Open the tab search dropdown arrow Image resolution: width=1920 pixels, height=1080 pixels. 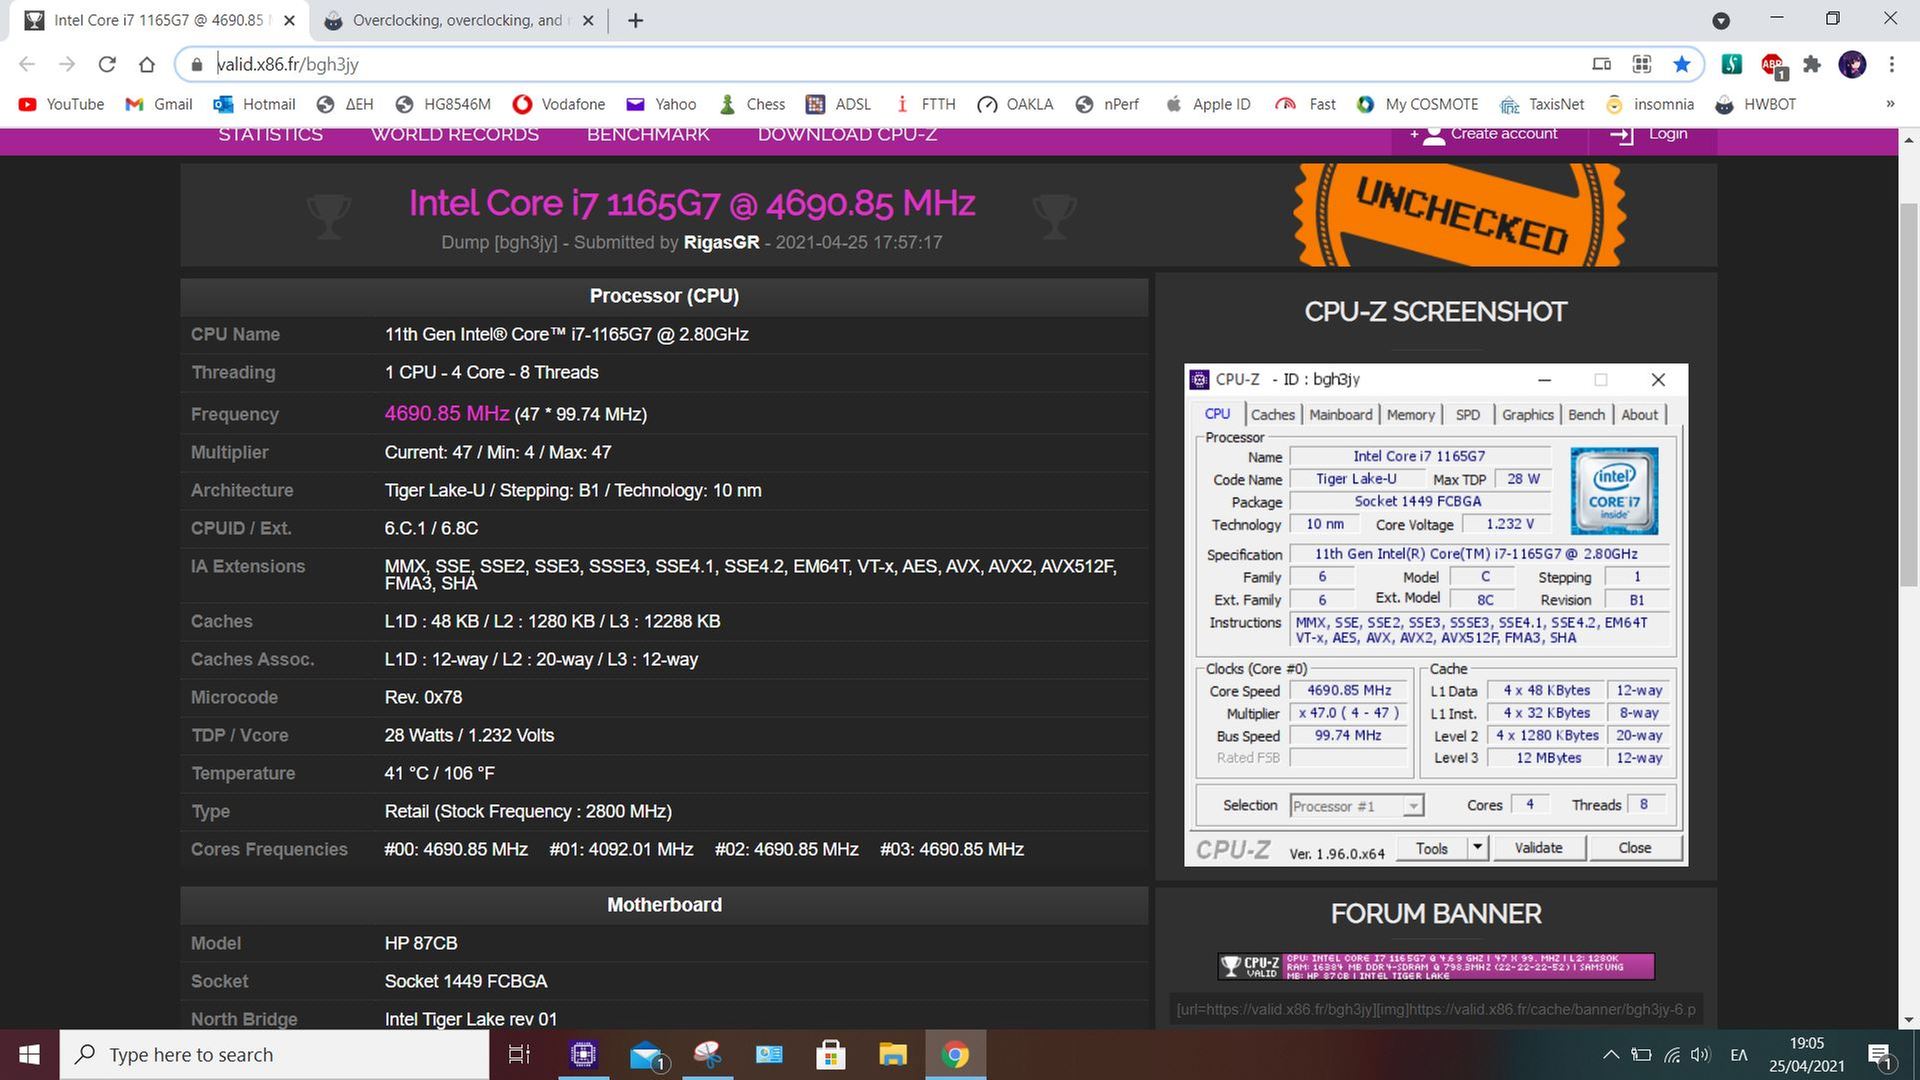point(1721,20)
